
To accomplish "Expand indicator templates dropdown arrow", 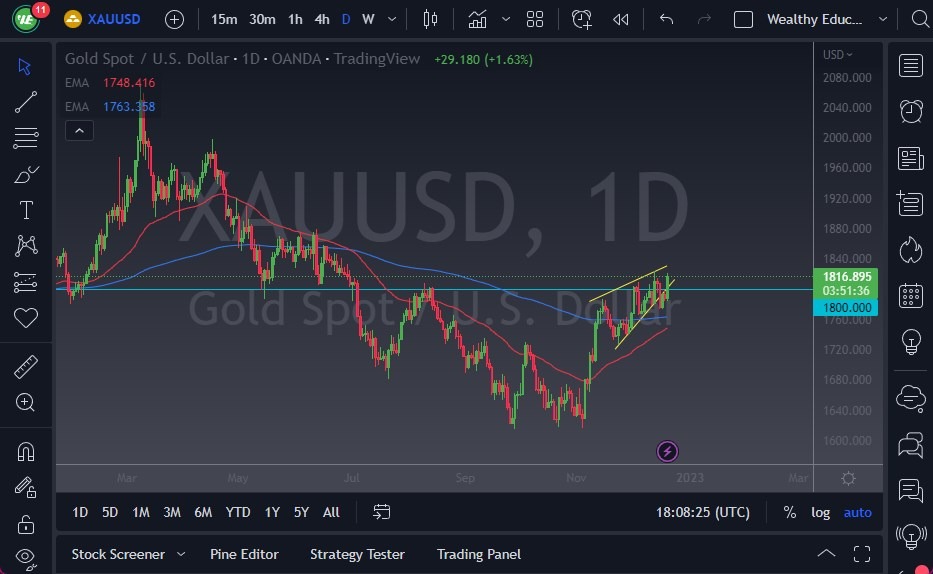I will pyautogui.click(x=506, y=20).
